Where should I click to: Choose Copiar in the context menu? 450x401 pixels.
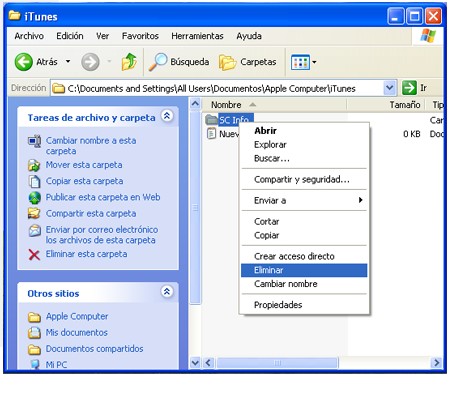tap(304, 235)
